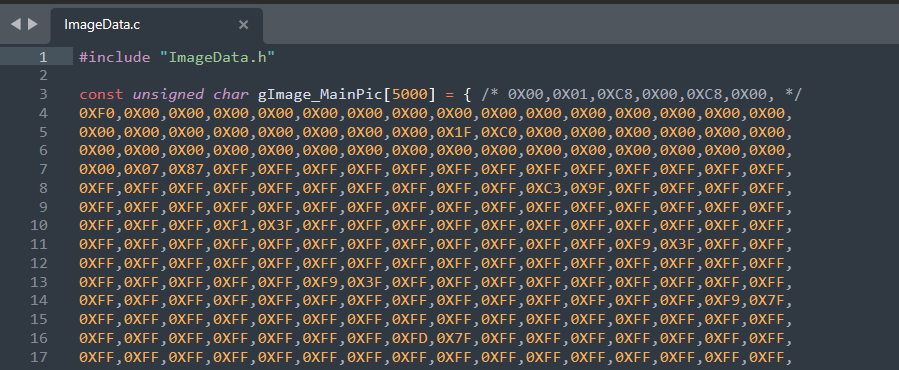
Task: Click the 0XC3 value on line 8
Action: click(546, 189)
